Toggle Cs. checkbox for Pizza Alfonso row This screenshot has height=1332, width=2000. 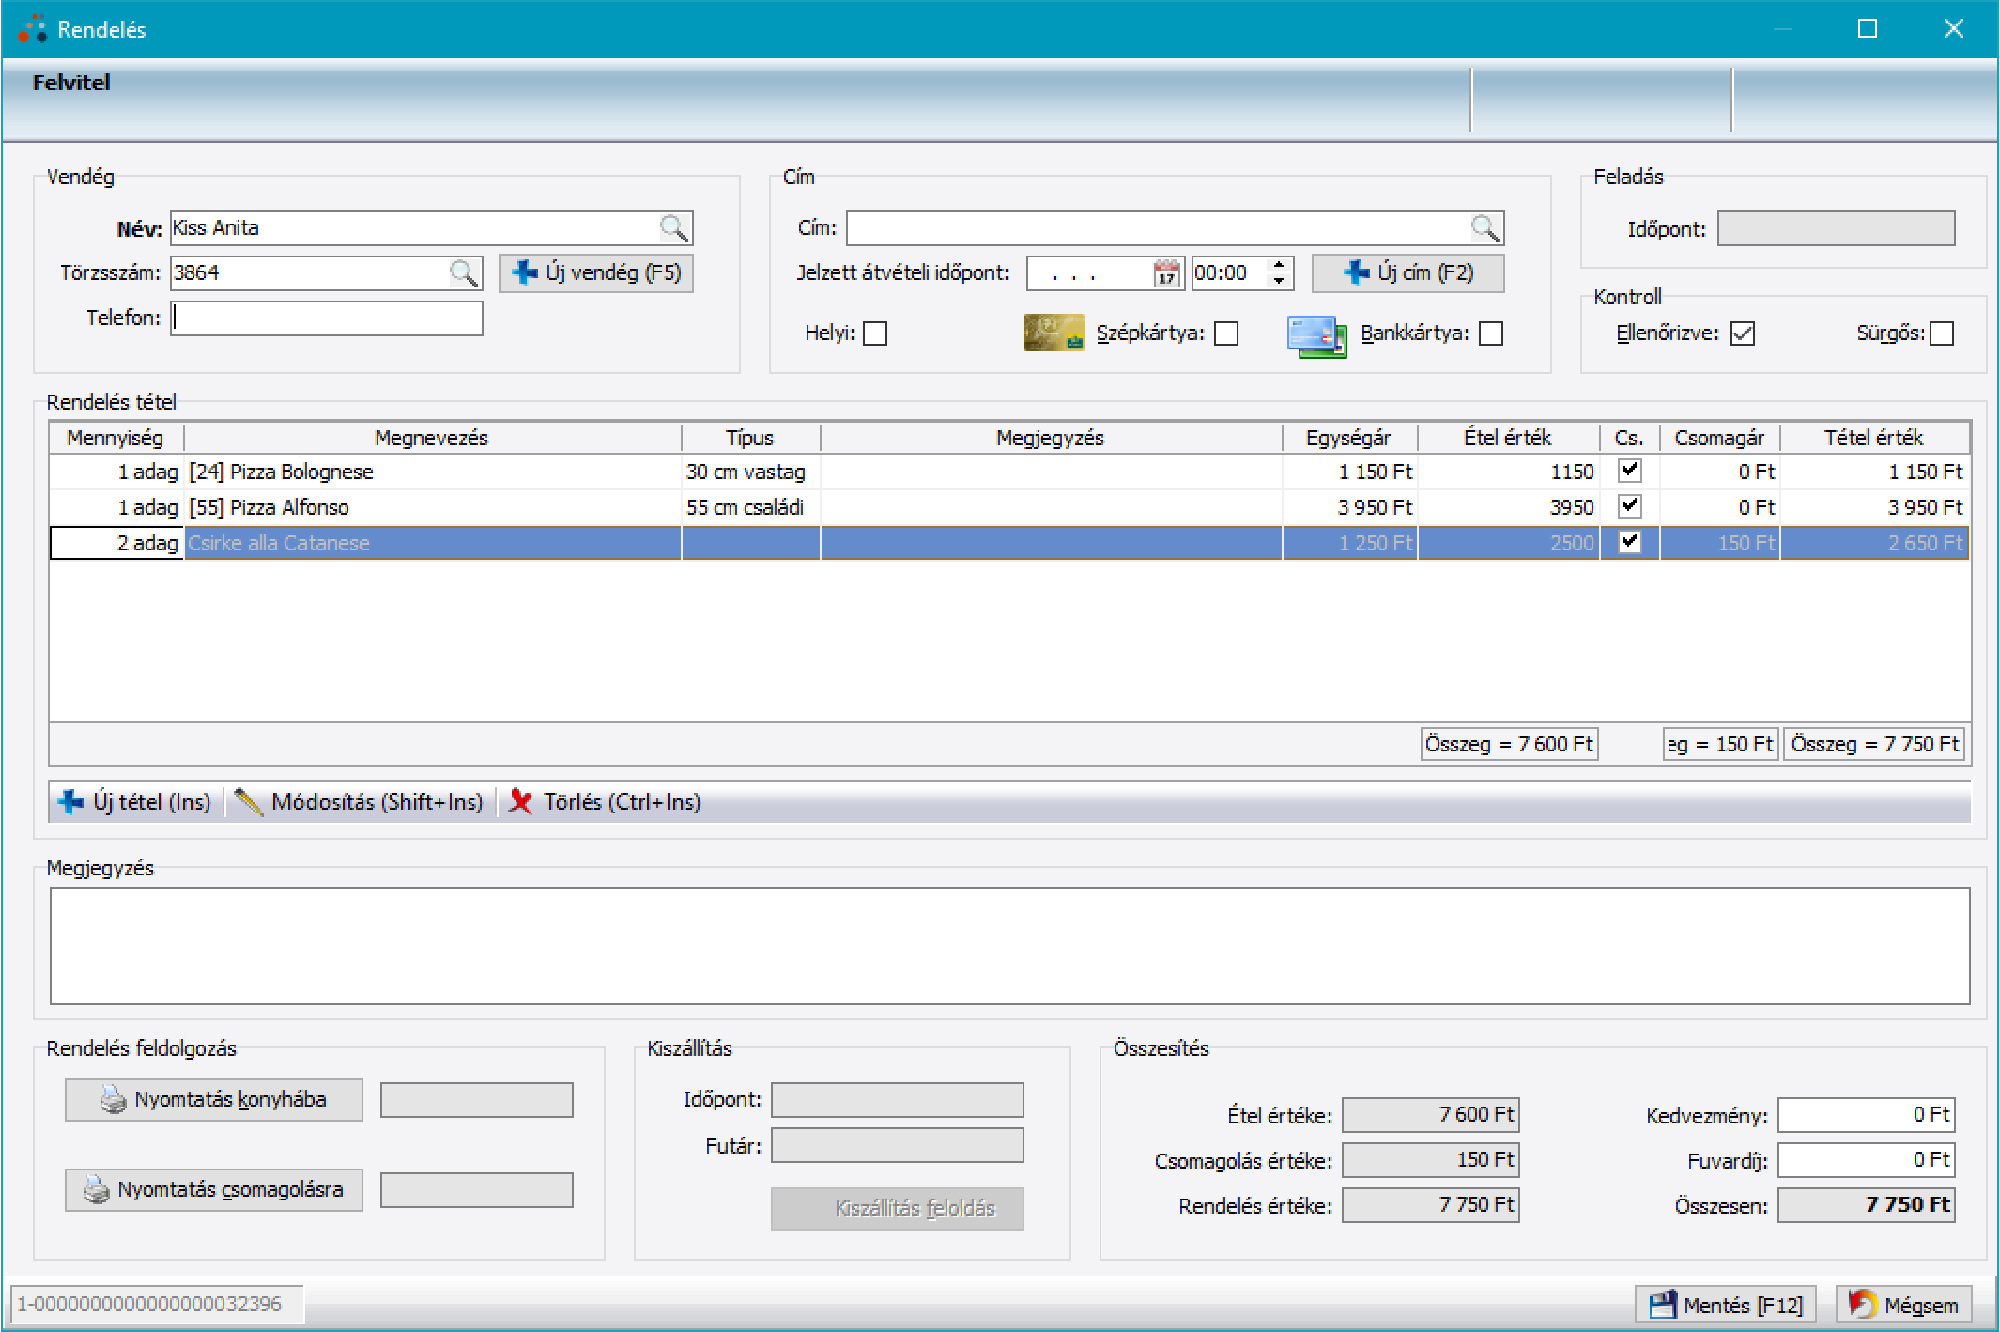(1630, 506)
